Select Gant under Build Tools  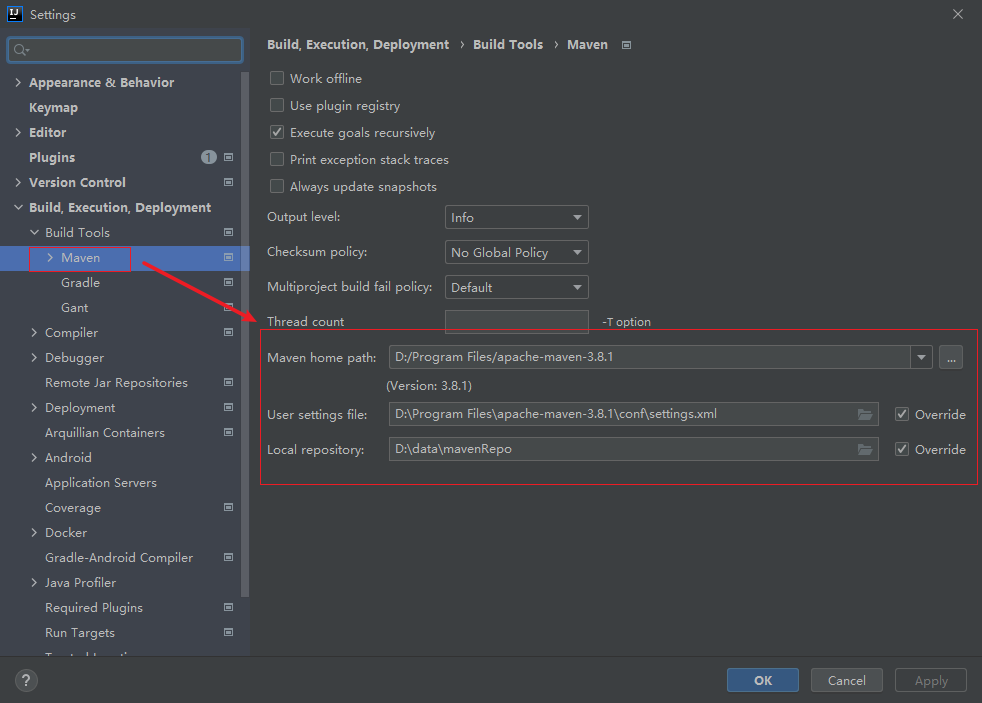(75, 308)
